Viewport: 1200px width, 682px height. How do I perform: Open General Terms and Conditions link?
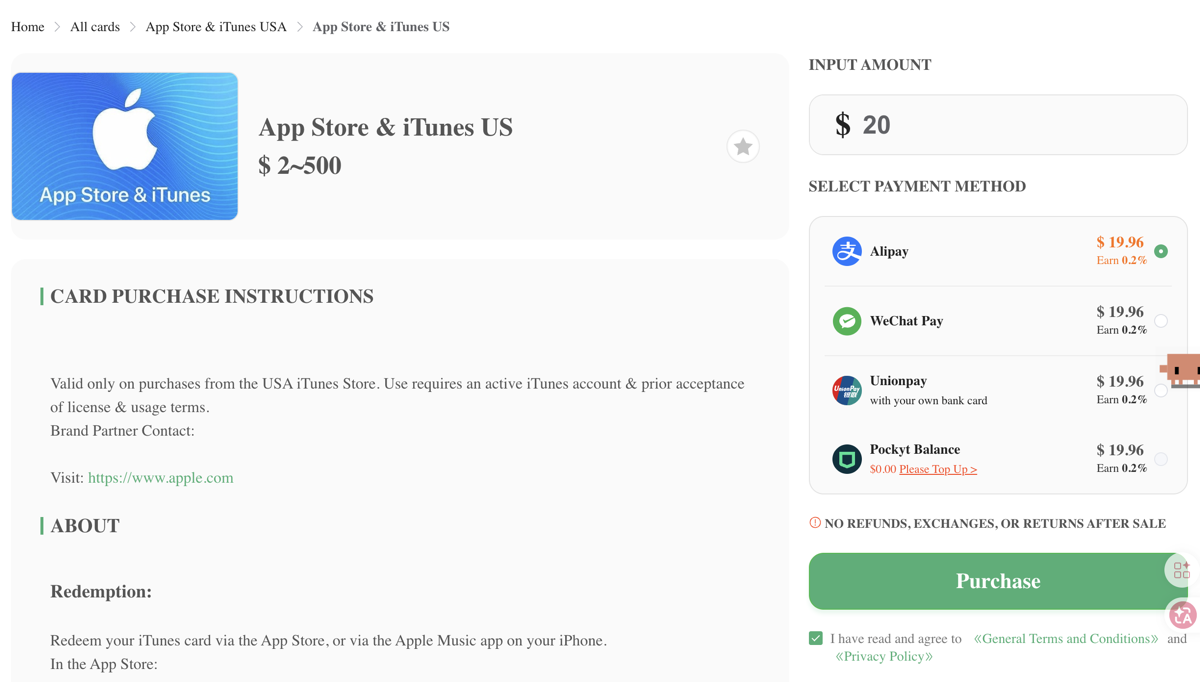(1066, 638)
